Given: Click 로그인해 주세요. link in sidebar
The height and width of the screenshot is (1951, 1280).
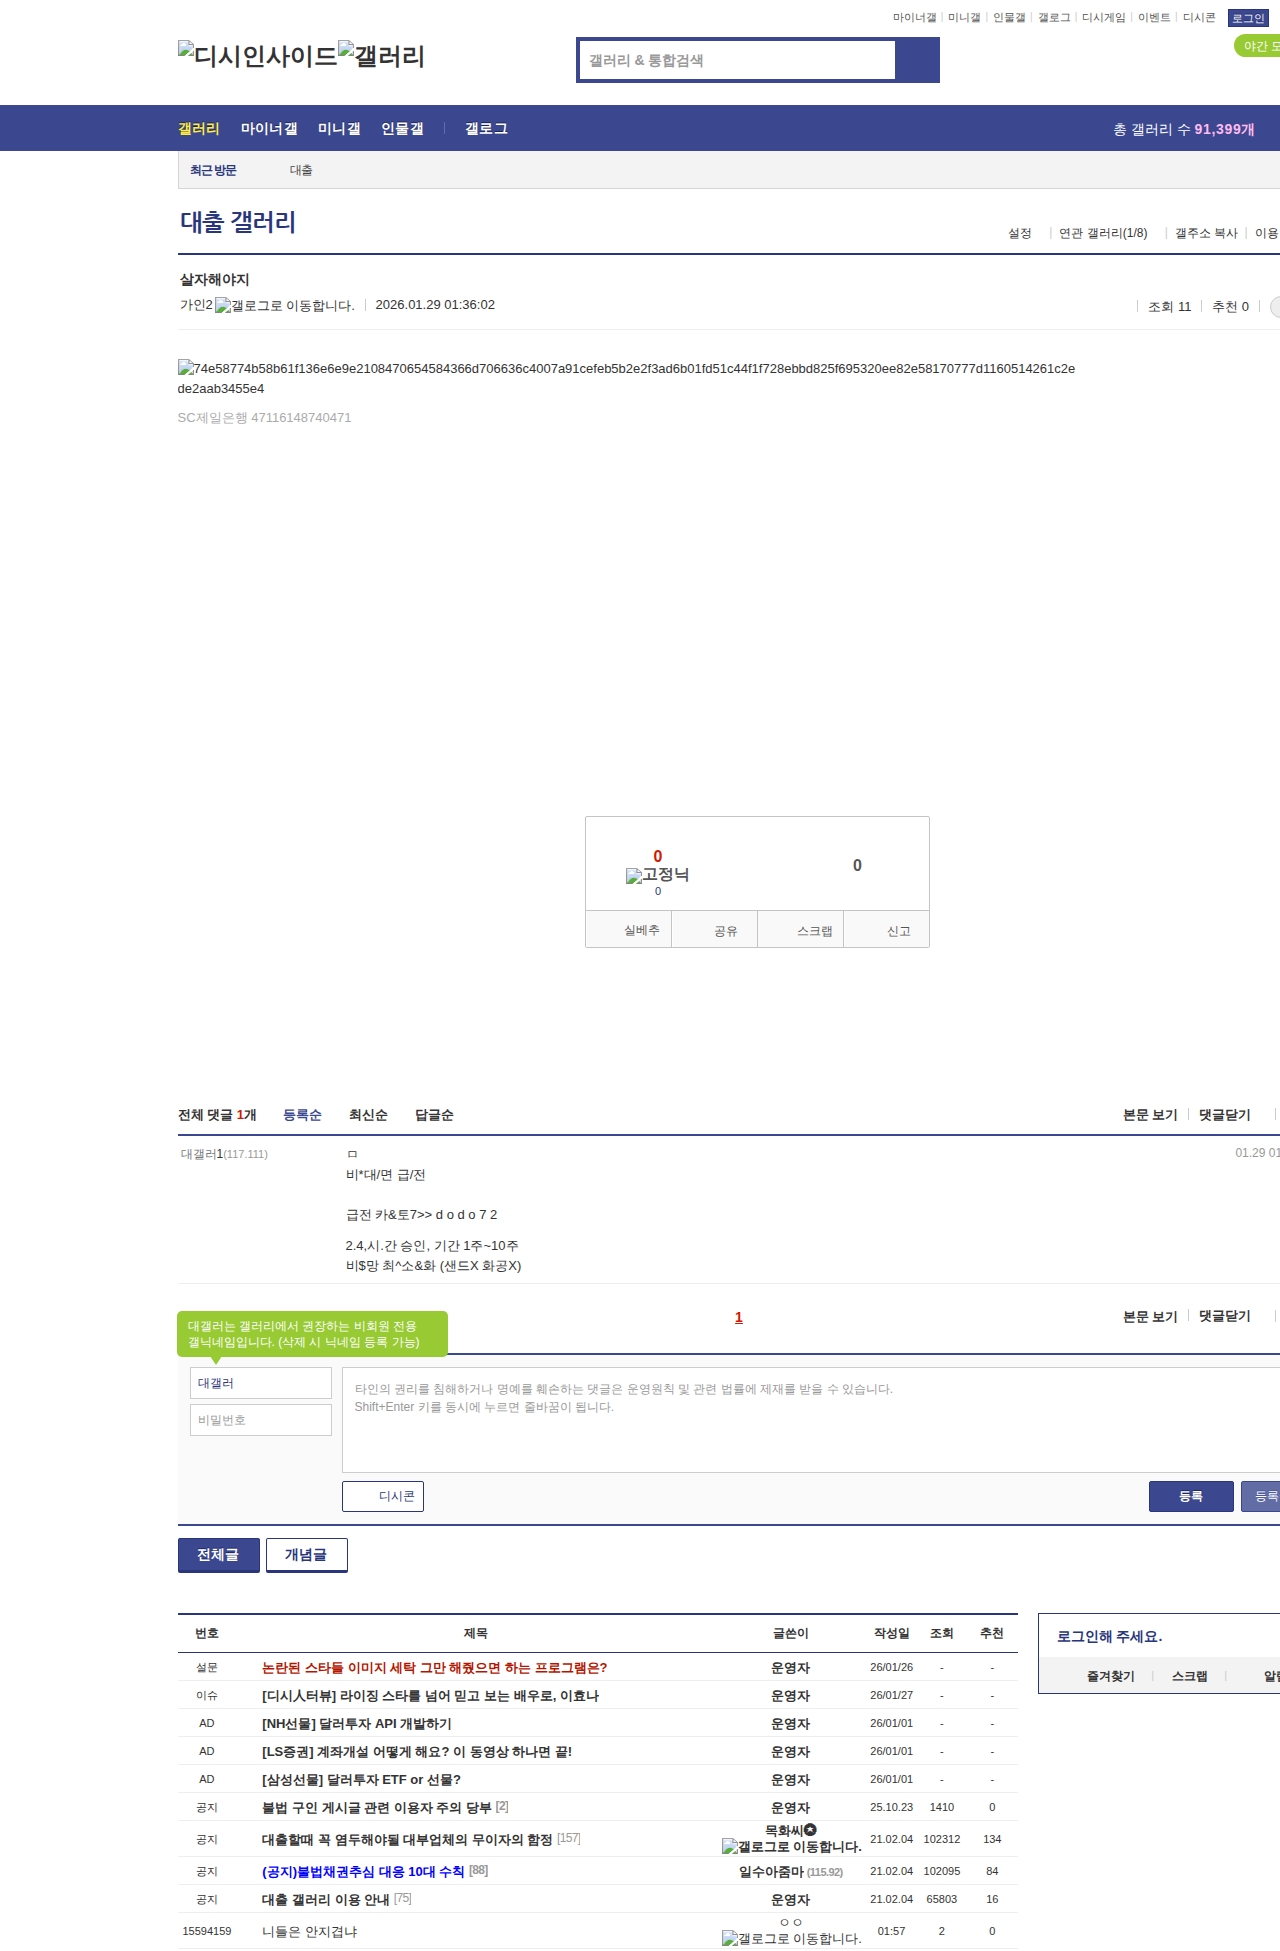Looking at the screenshot, I should (x=1110, y=1637).
